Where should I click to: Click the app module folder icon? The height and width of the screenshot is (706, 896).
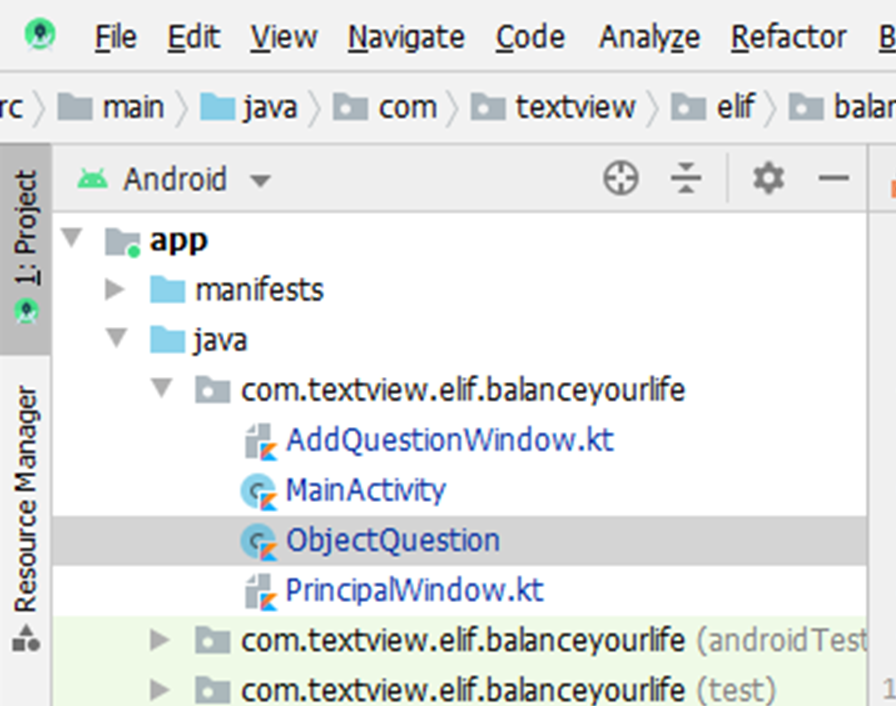click(x=123, y=242)
